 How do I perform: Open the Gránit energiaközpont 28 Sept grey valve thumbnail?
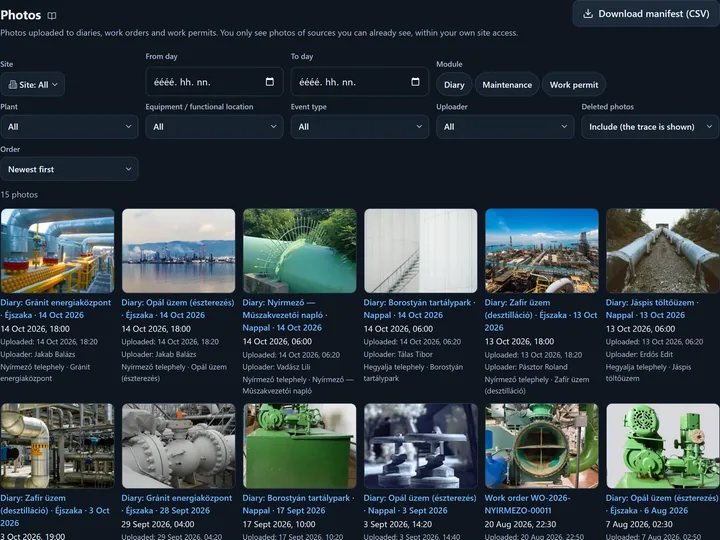(x=178, y=446)
